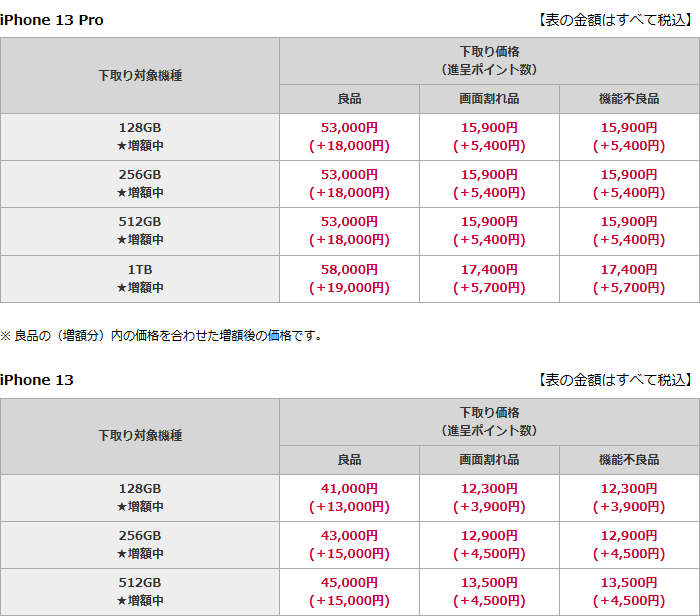
Task: Select iPhone 13 Pro 1TB model cell
Action: pyautogui.click(x=140, y=278)
